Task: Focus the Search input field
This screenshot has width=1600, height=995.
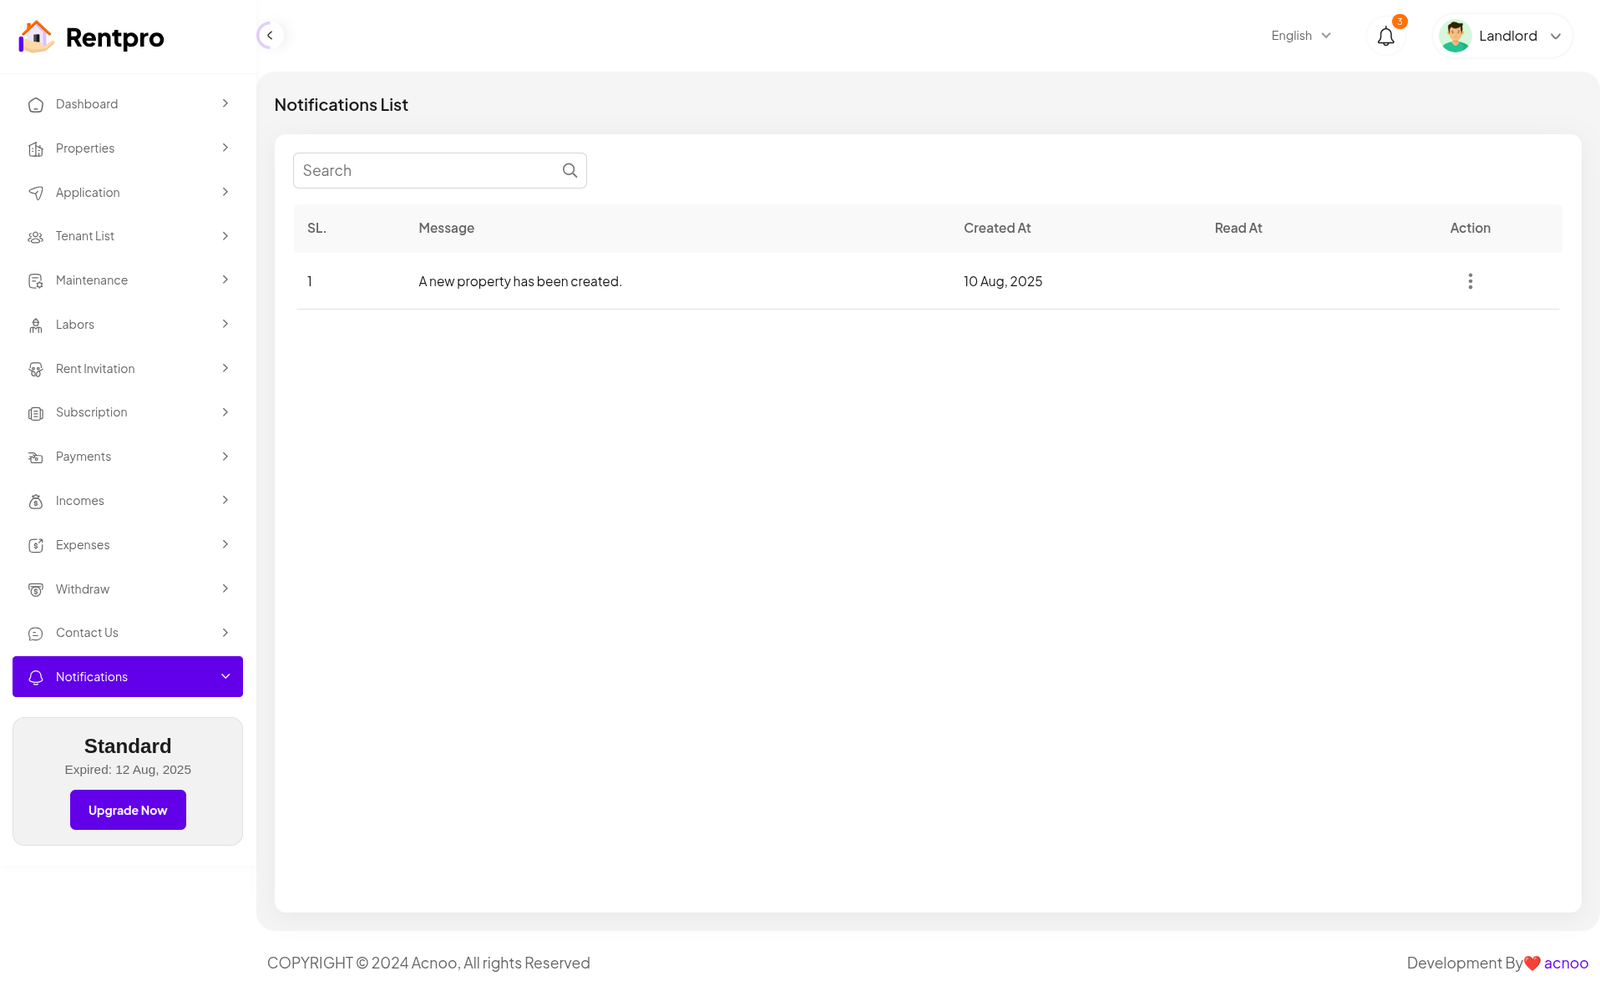Action: tap(427, 171)
